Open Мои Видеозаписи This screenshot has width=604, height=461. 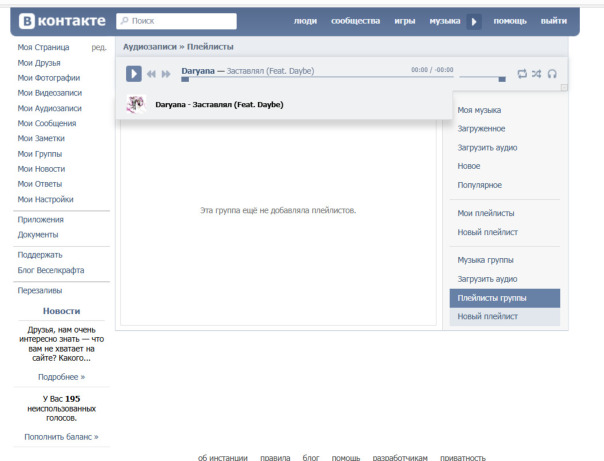50,93
